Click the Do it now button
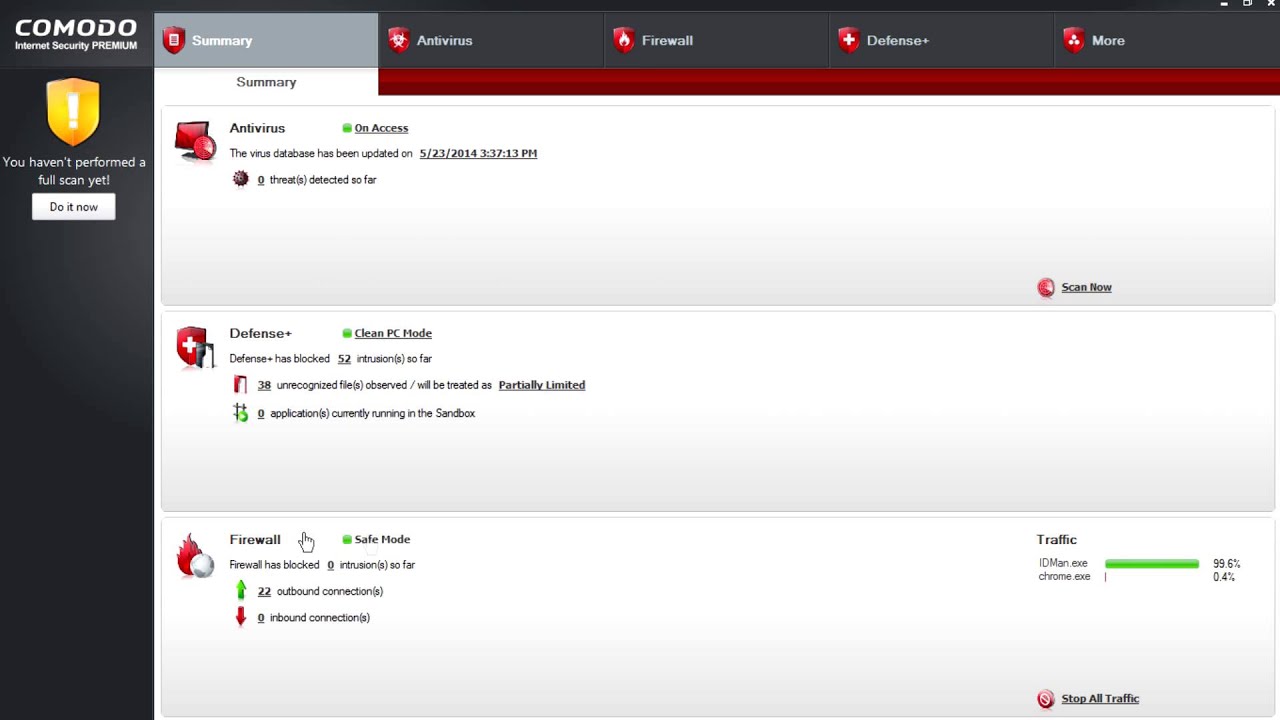The height and width of the screenshot is (720, 1280). pyautogui.click(x=73, y=207)
